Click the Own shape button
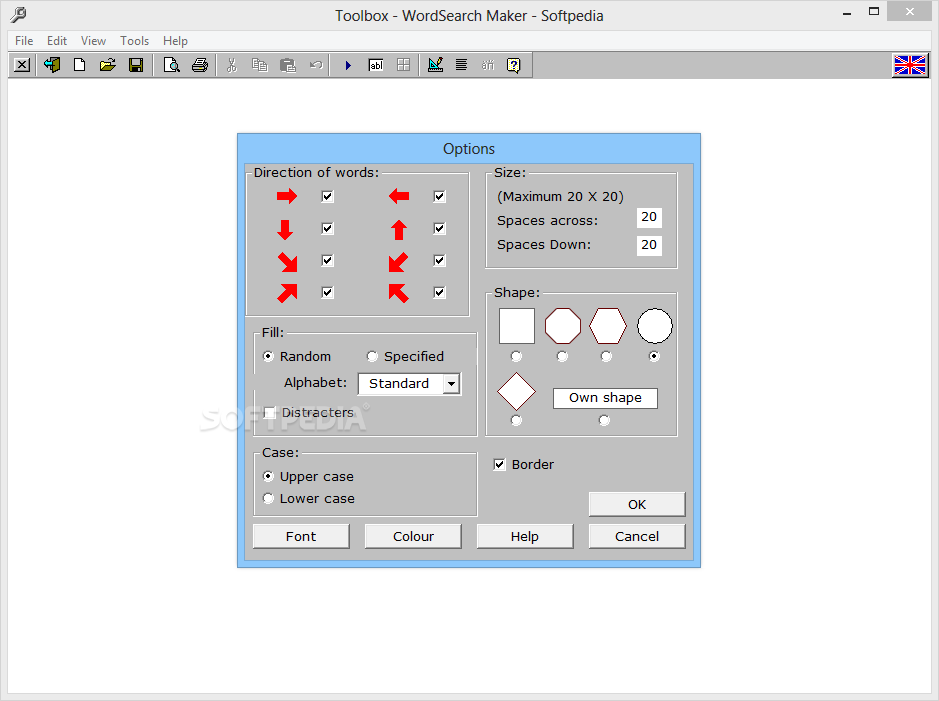 (x=605, y=398)
